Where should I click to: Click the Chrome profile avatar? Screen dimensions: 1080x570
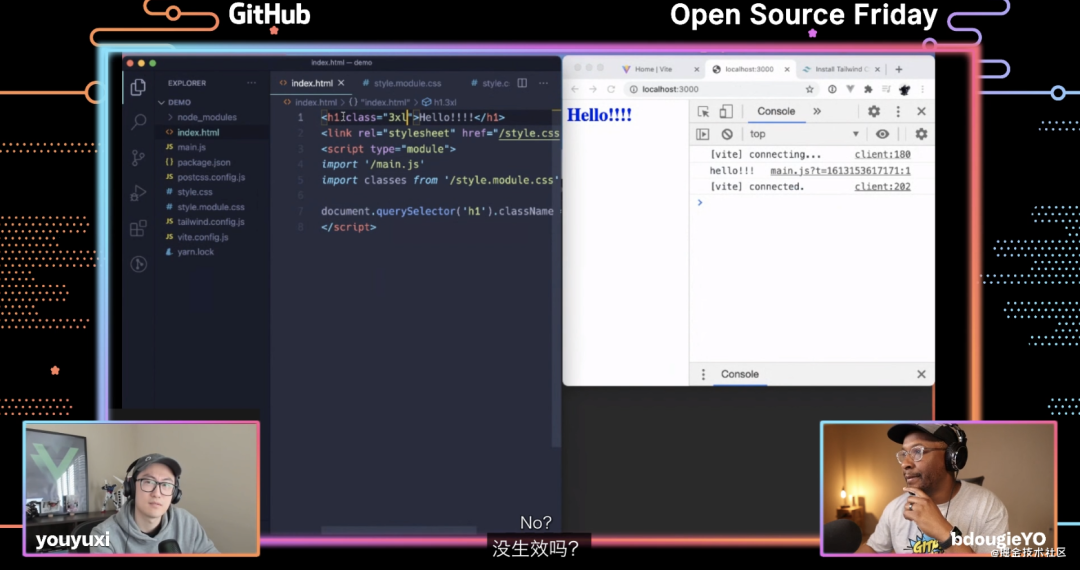904,89
